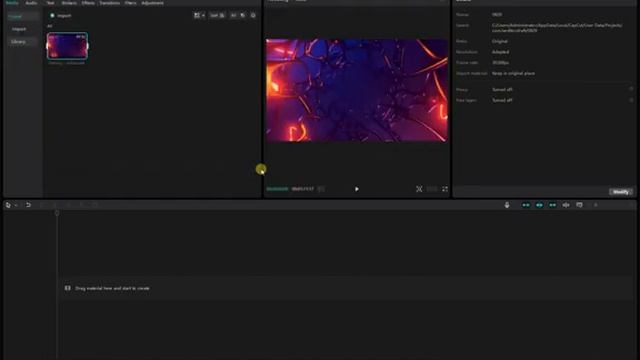Toggle auto snapping in timeline
This screenshot has height=360, width=640.
(539, 205)
